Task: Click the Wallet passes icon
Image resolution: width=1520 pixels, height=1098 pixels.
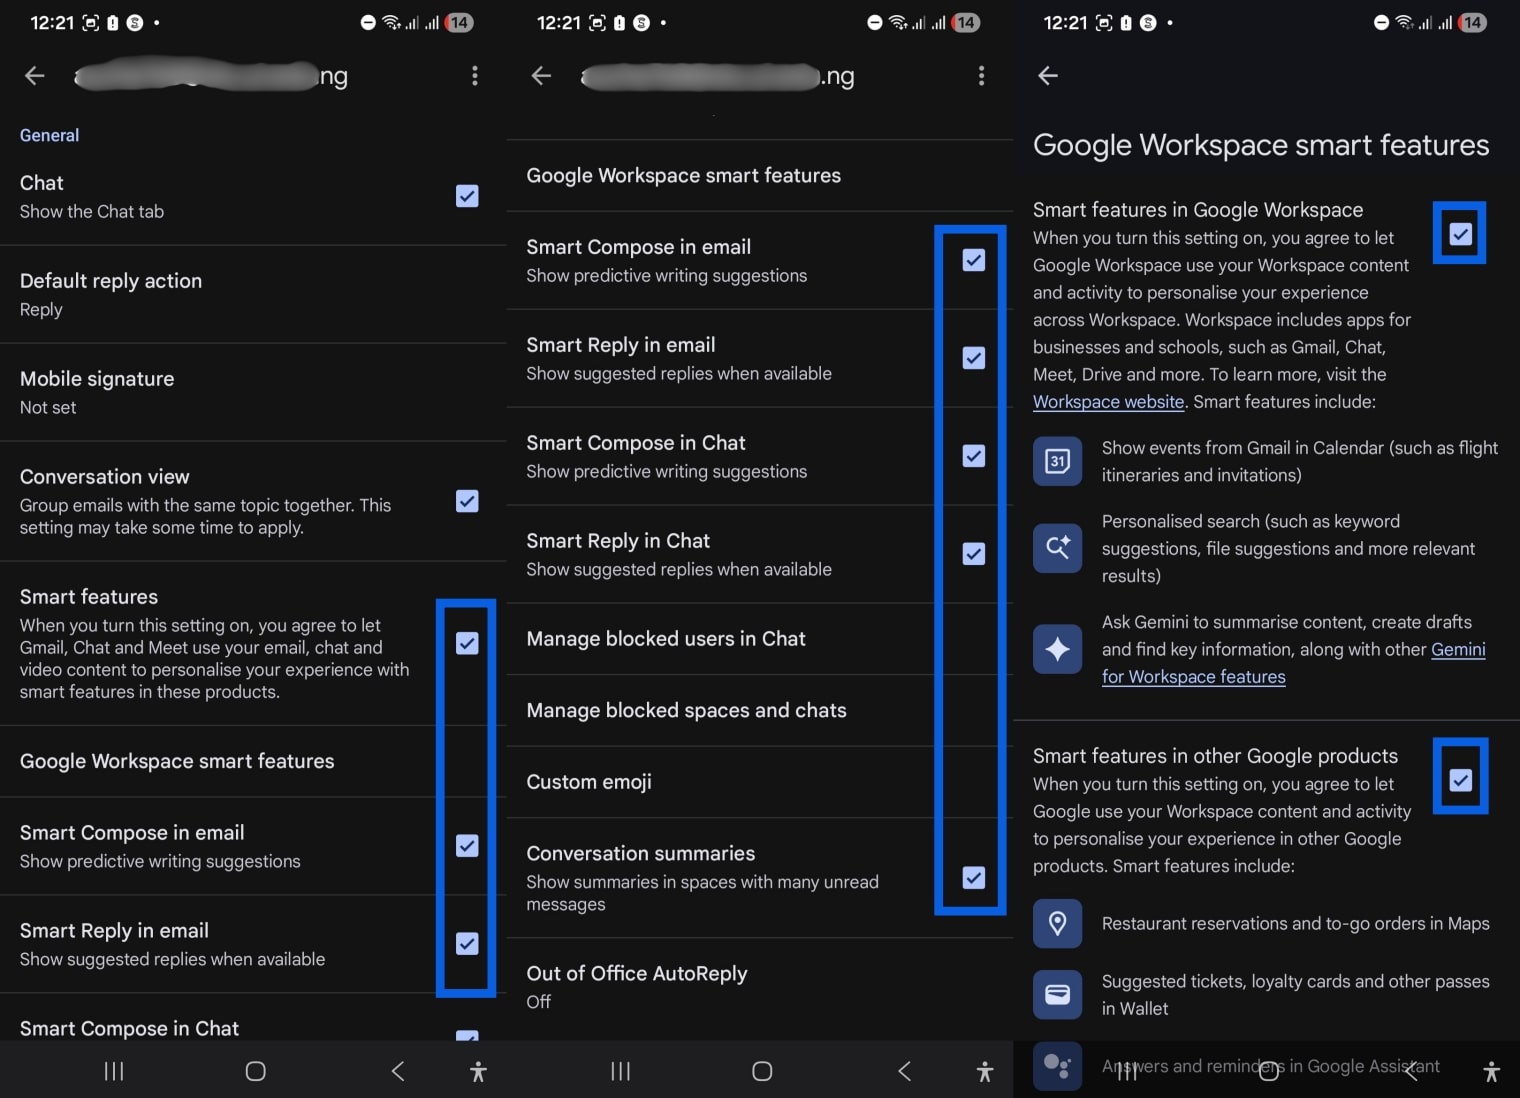Action: (1057, 994)
